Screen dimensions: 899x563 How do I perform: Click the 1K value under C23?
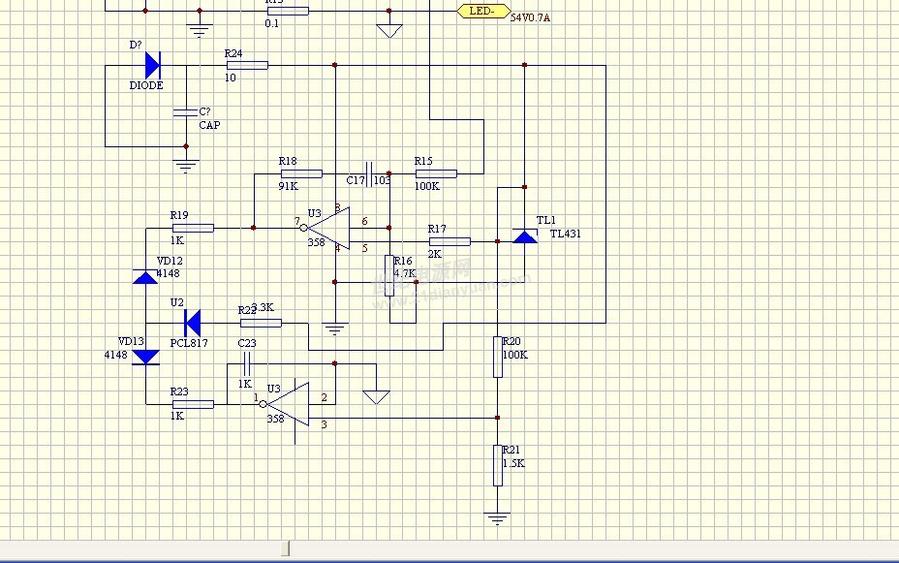pyautogui.click(x=245, y=384)
